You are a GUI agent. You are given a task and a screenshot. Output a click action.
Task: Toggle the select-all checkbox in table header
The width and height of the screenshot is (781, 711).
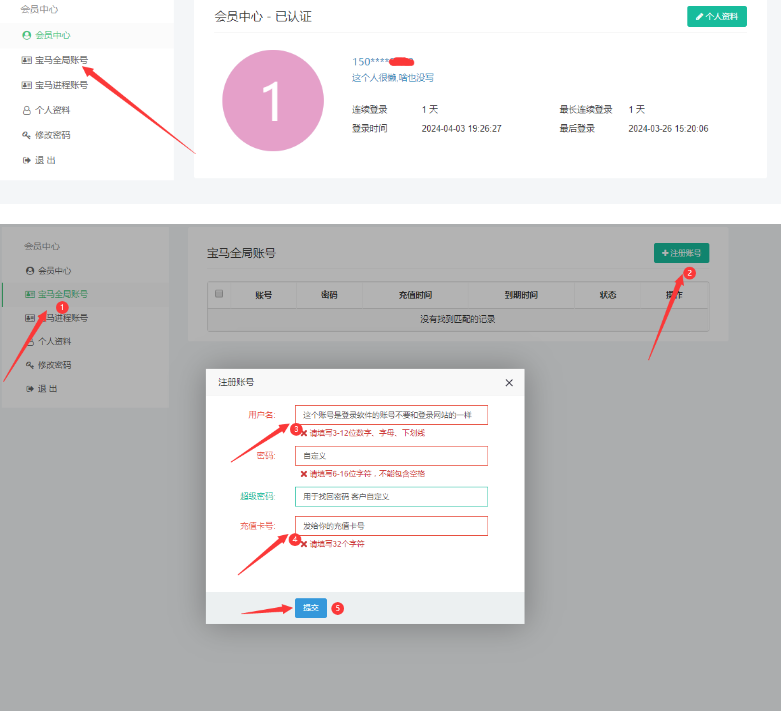click(219, 293)
